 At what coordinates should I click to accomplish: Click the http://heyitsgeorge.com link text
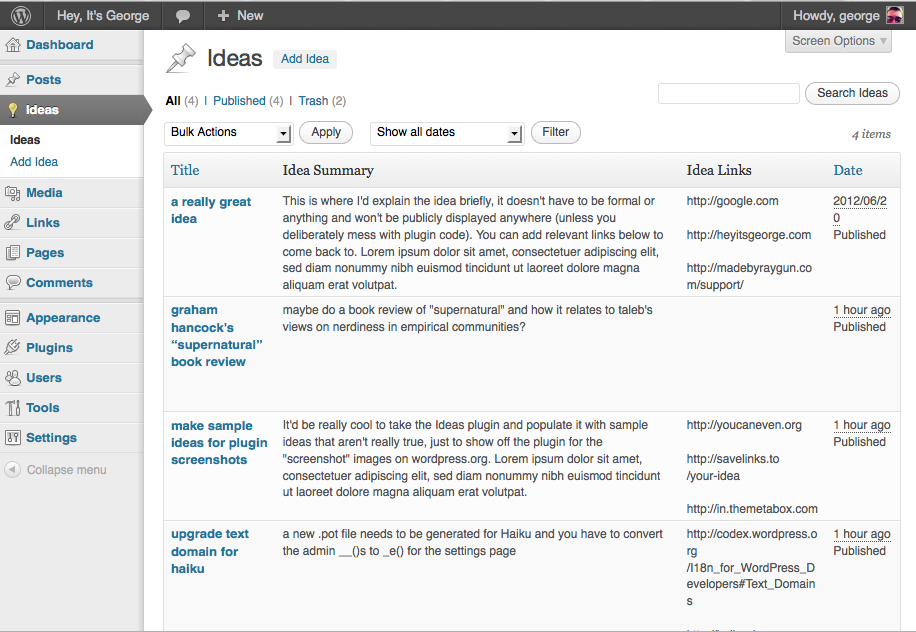pyautogui.click(x=749, y=235)
